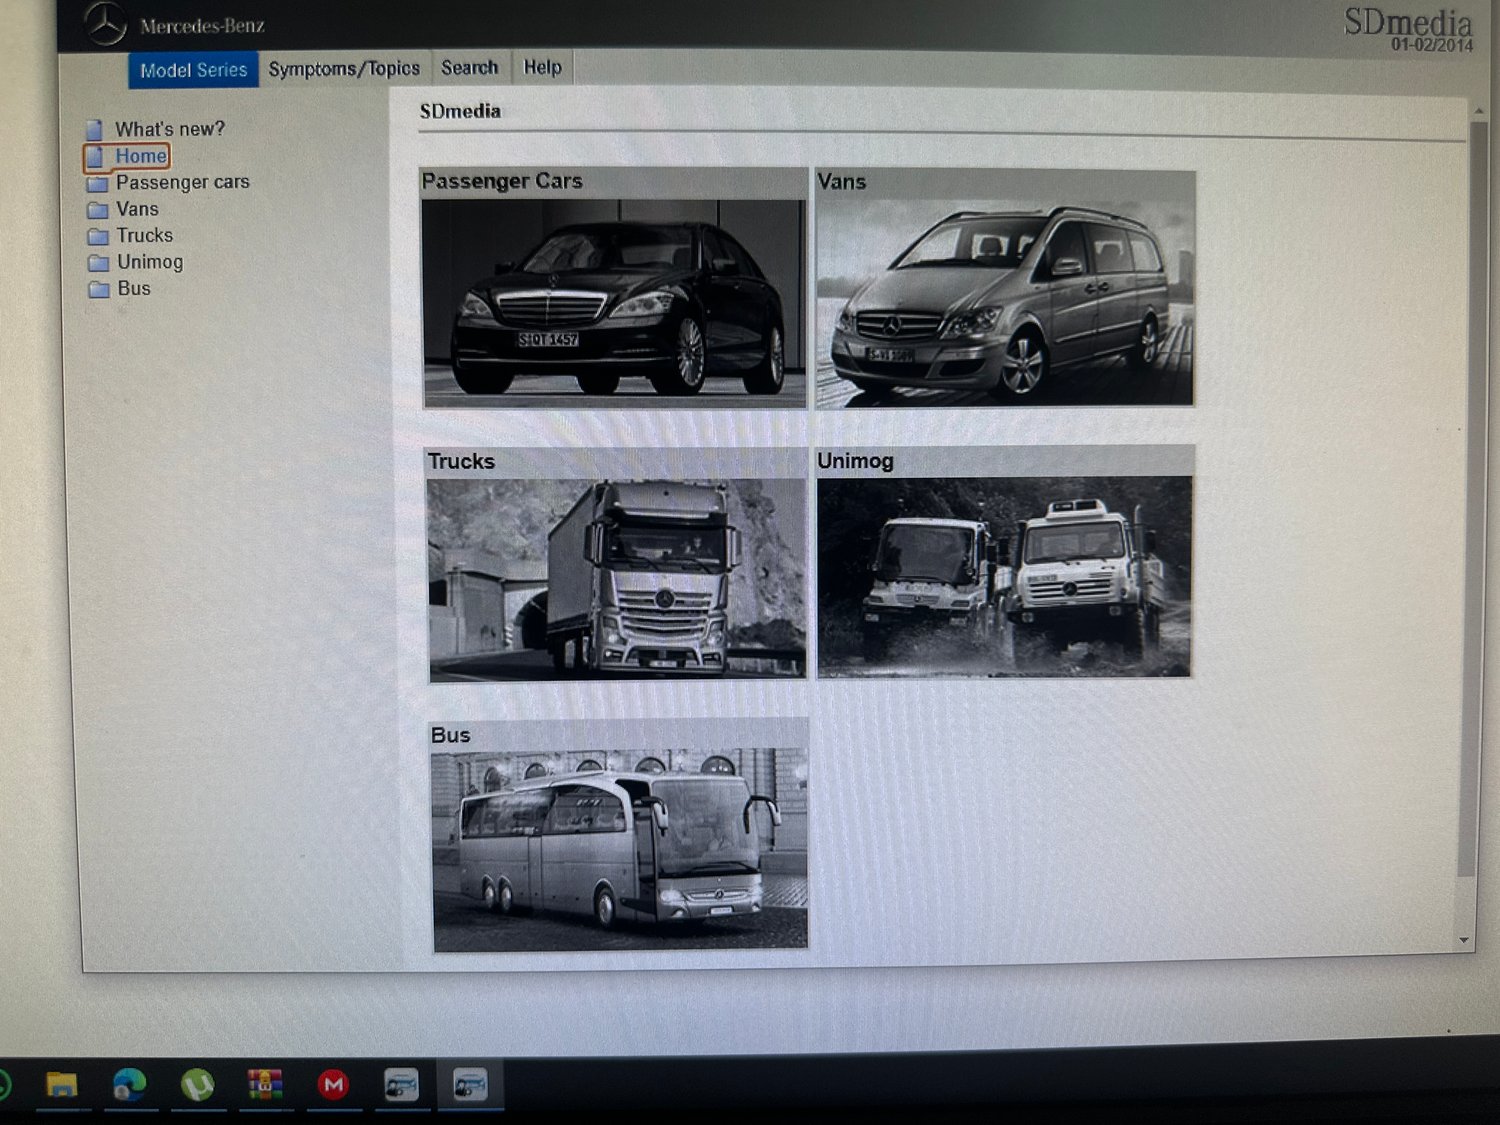Open the What's new? entry in sidebar
Image resolution: width=1500 pixels, height=1125 pixels.
coord(170,129)
